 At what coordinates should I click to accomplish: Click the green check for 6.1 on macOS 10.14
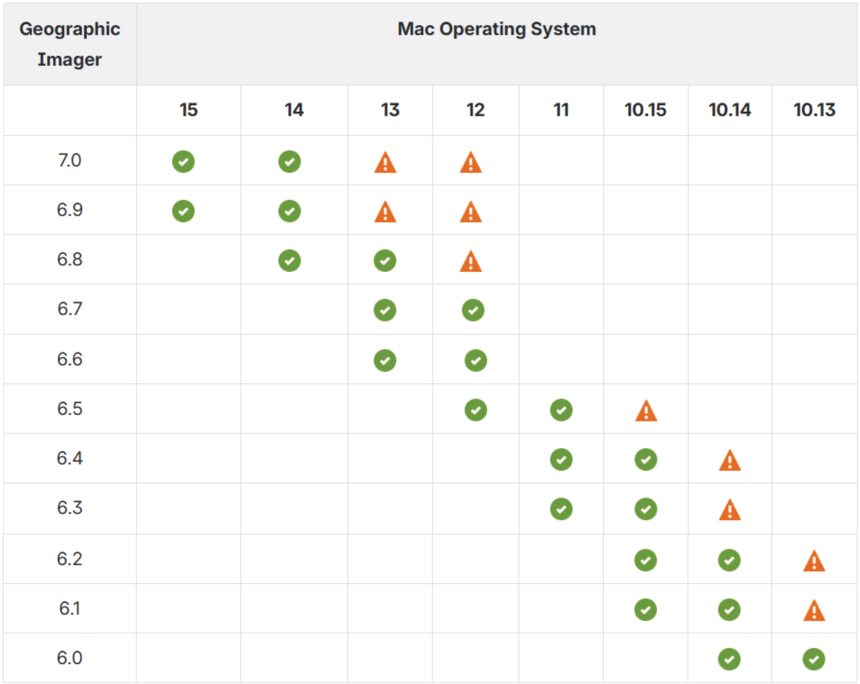[729, 609]
